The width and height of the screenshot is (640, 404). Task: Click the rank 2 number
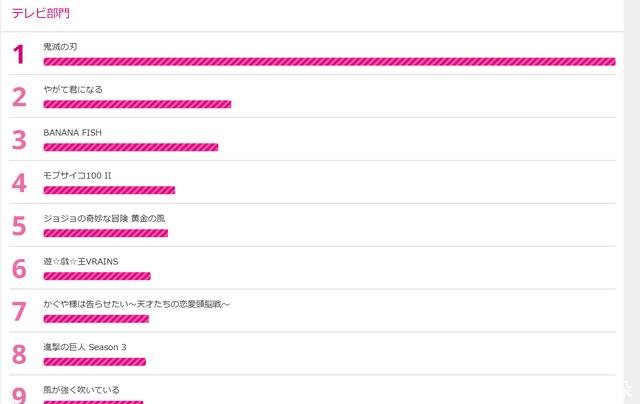pyautogui.click(x=18, y=97)
